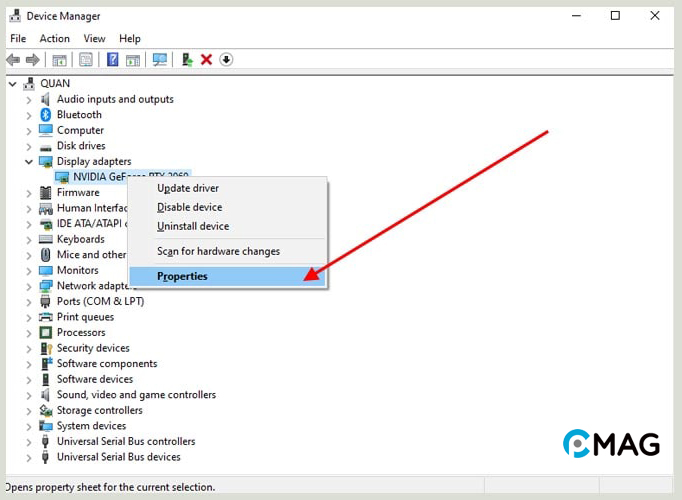
Task: Select the Software devices row
Action: coord(95,379)
